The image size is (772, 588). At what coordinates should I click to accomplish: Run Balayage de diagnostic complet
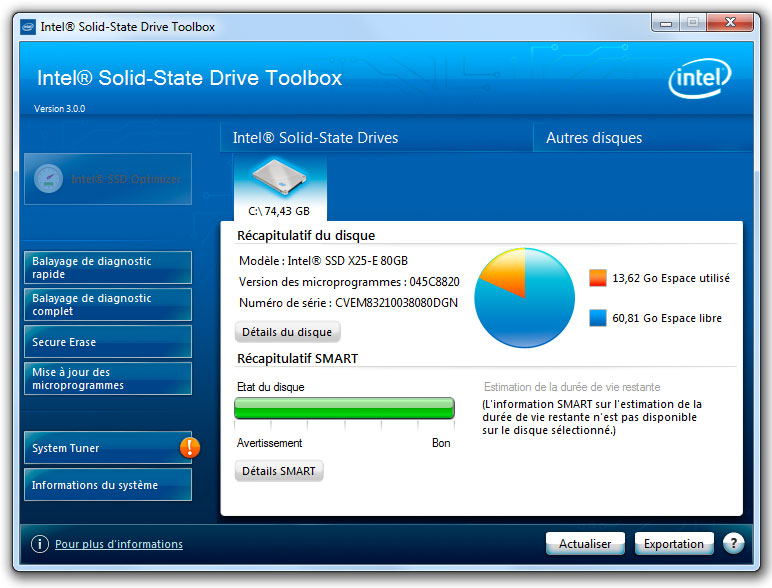108,304
